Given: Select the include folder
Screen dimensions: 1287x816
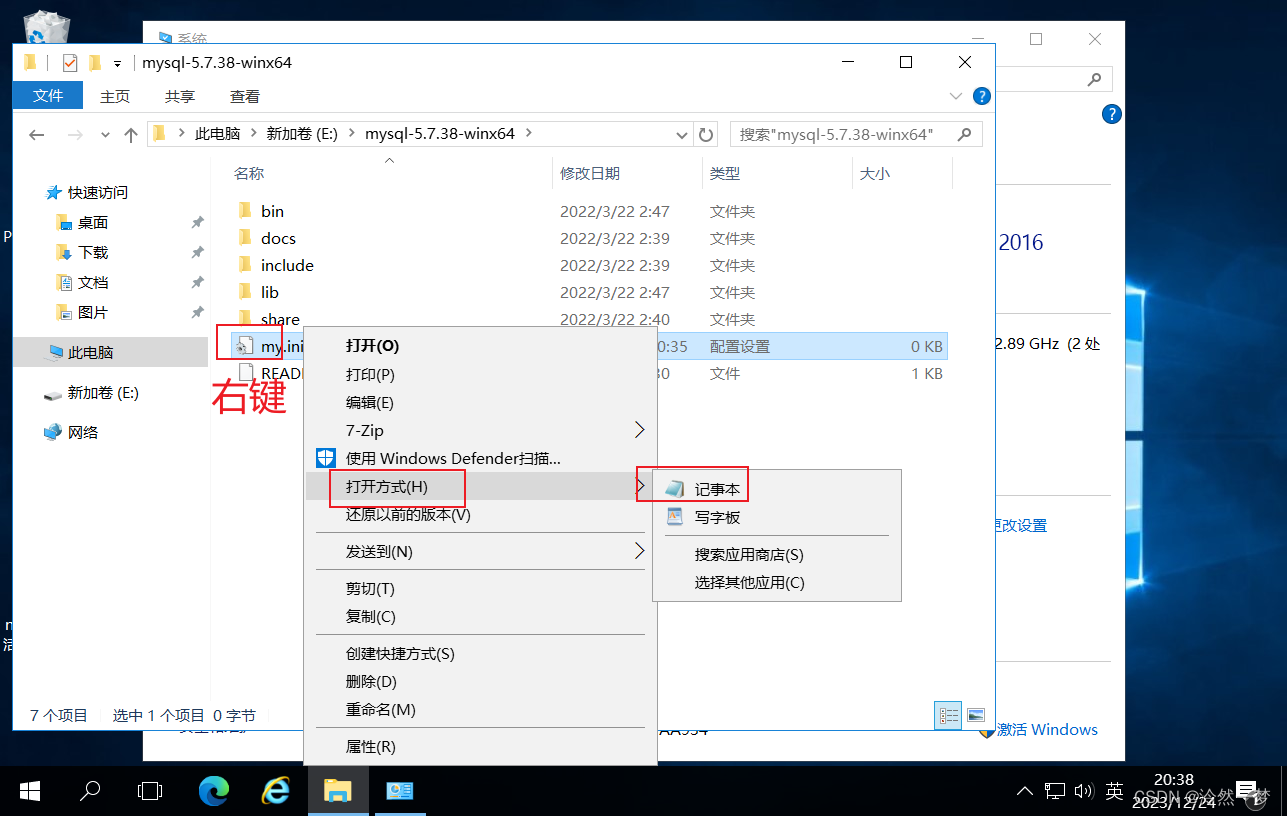Looking at the screenshot, I should point(287,265).
